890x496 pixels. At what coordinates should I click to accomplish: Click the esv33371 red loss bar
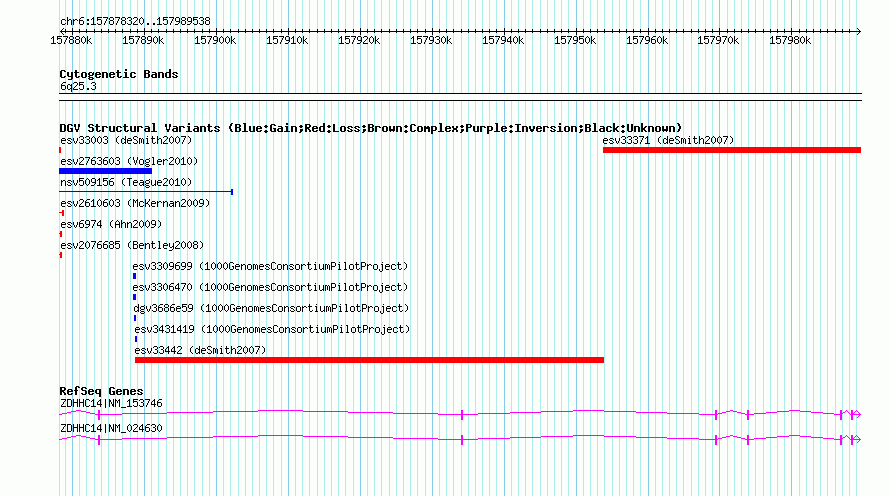point(732,150)
